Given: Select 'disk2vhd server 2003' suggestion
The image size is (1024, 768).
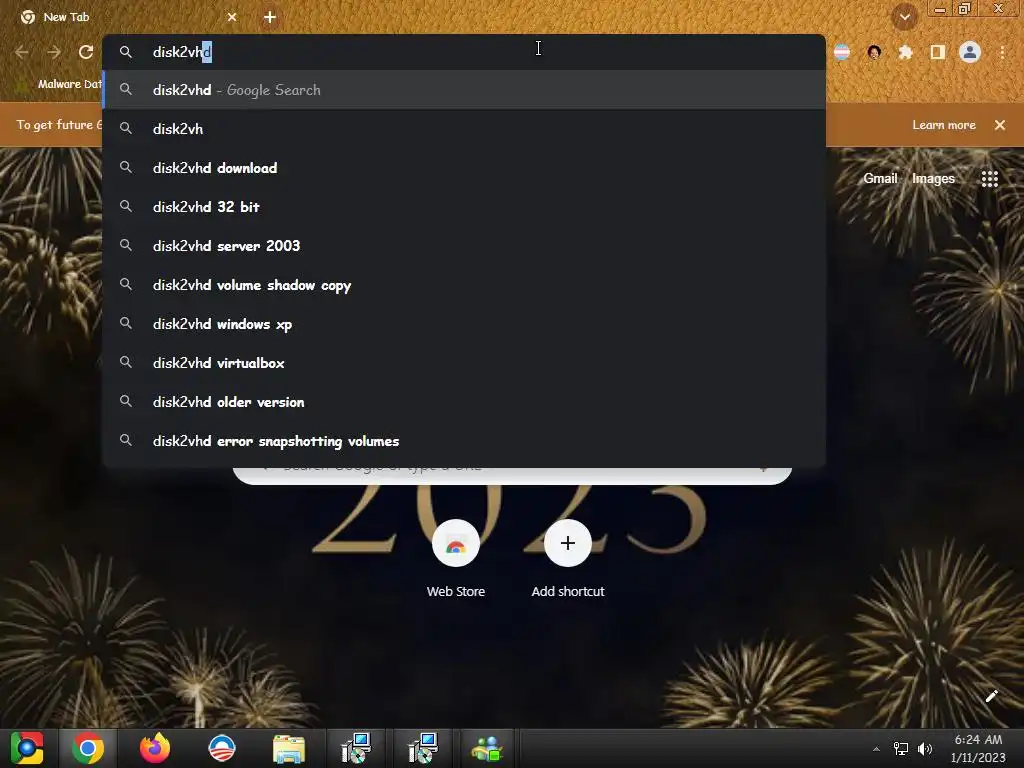Looking at the screenshot, I should tap(464, 246).
